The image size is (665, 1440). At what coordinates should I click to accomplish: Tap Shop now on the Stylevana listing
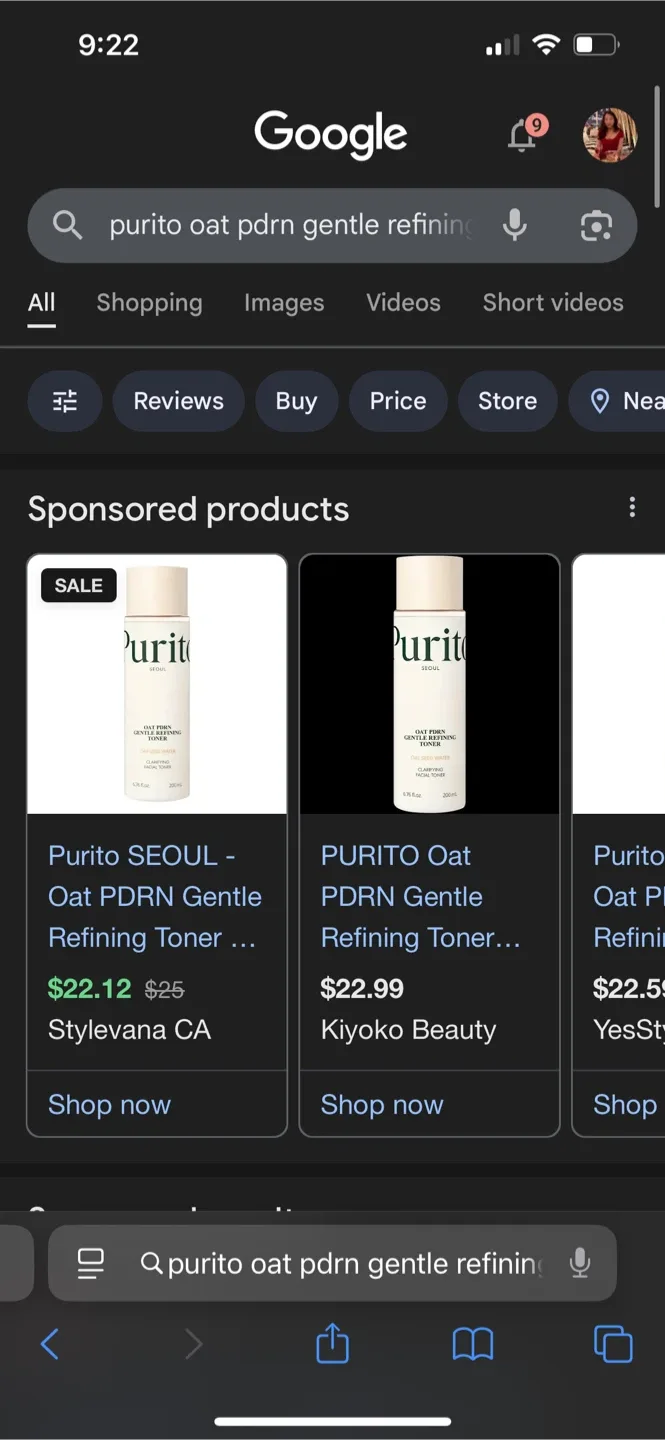point(109,1104)
